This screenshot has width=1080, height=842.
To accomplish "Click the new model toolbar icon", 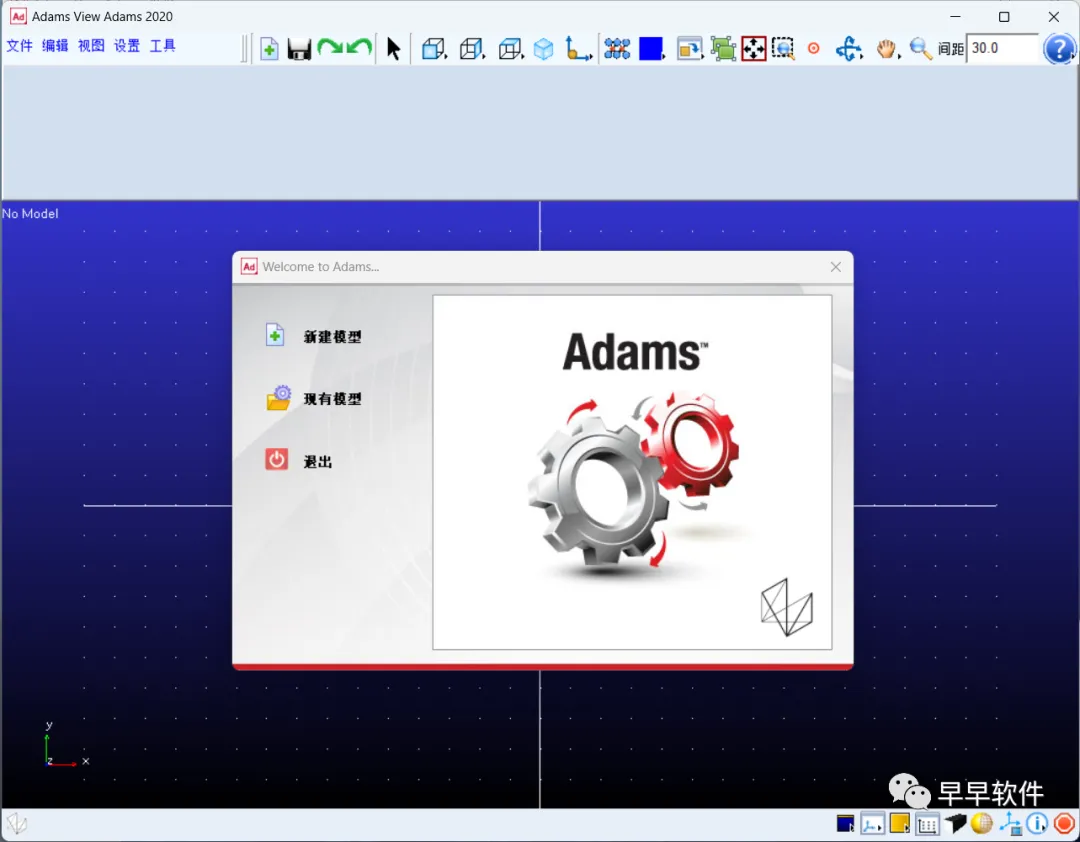I will [x=269, y=49].
